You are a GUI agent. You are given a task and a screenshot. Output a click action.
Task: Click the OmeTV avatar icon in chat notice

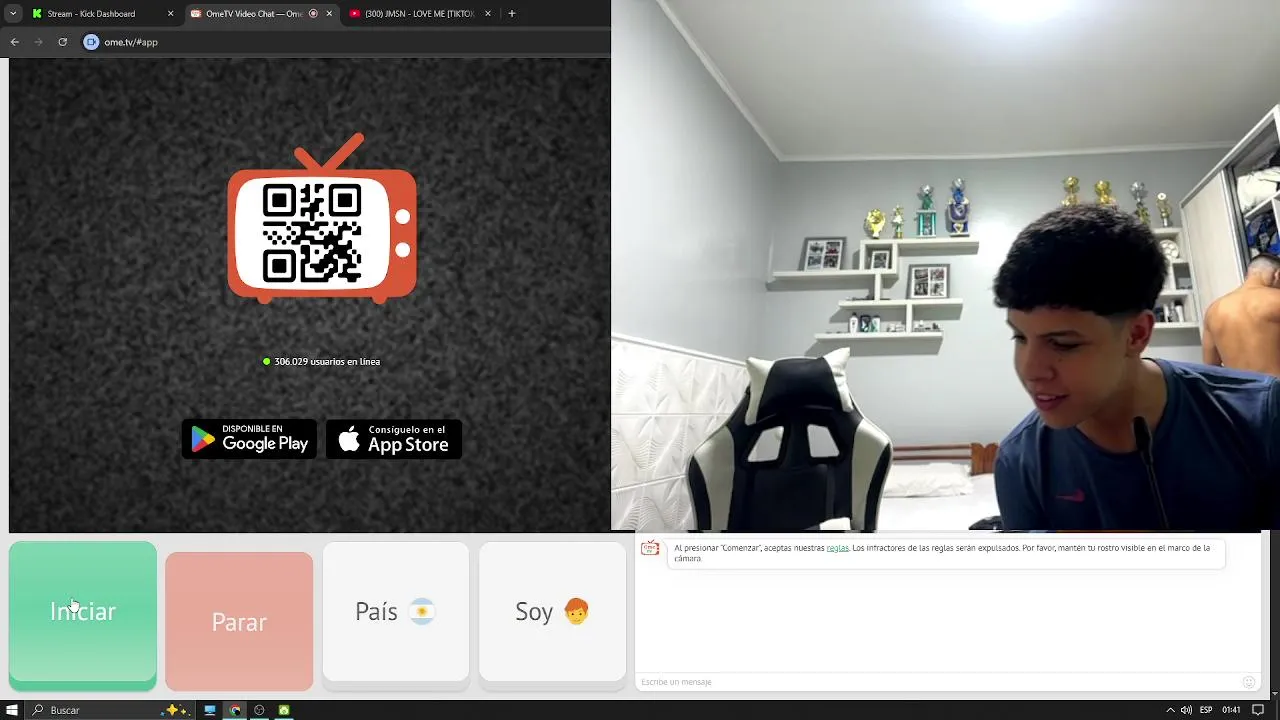(x=650, y=549)
